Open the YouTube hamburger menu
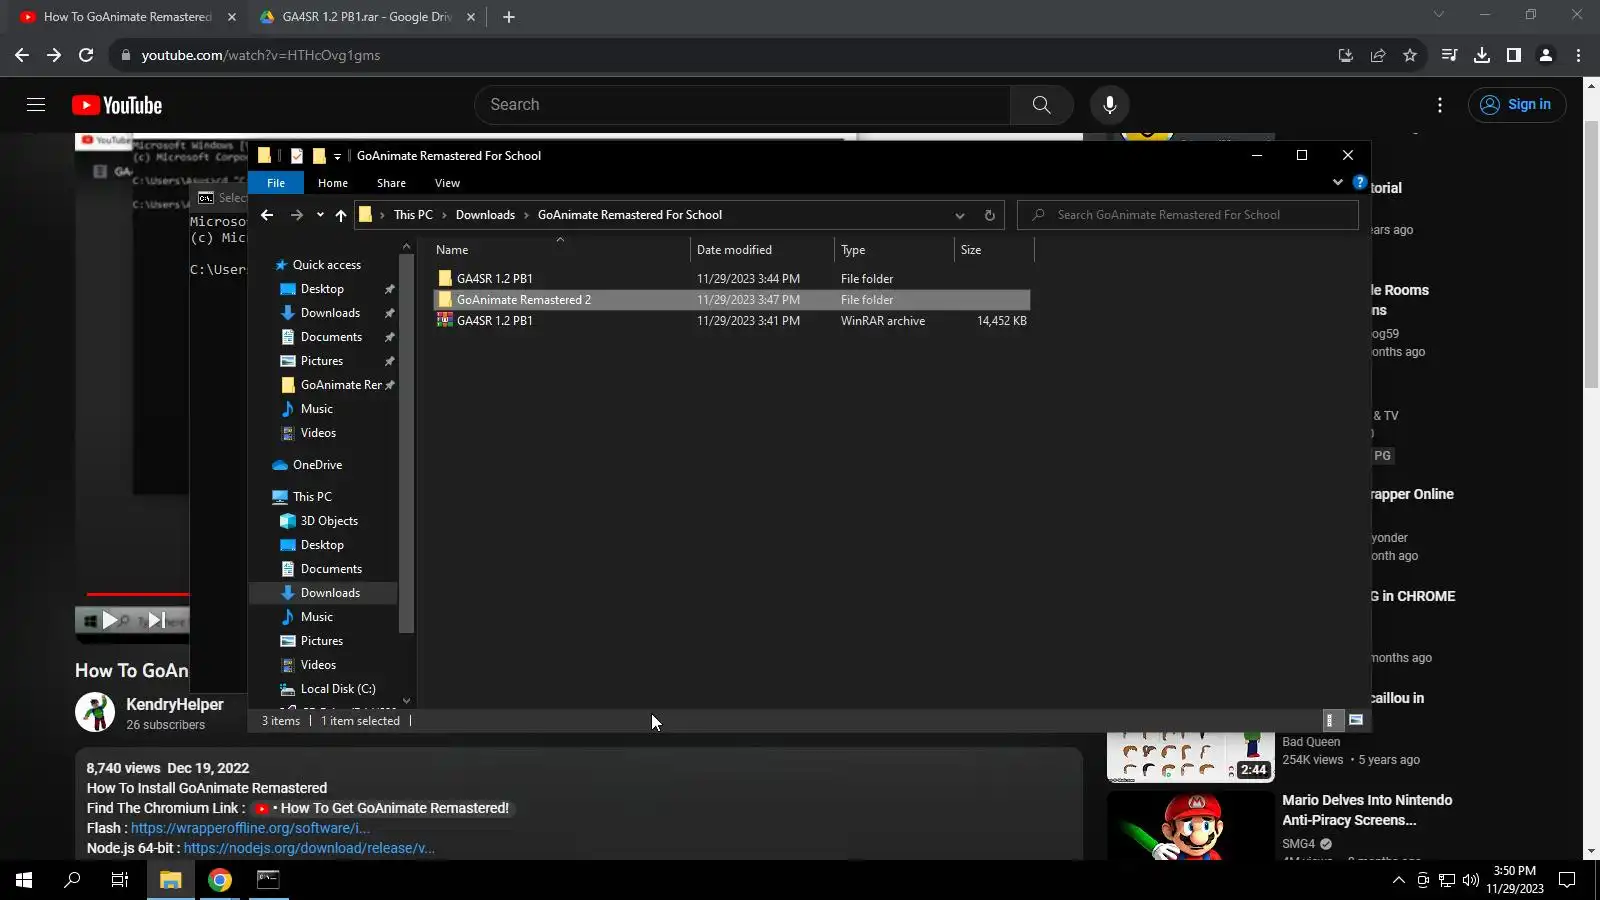This screenshot has height=900, width=1600. [x=36, y=105]
